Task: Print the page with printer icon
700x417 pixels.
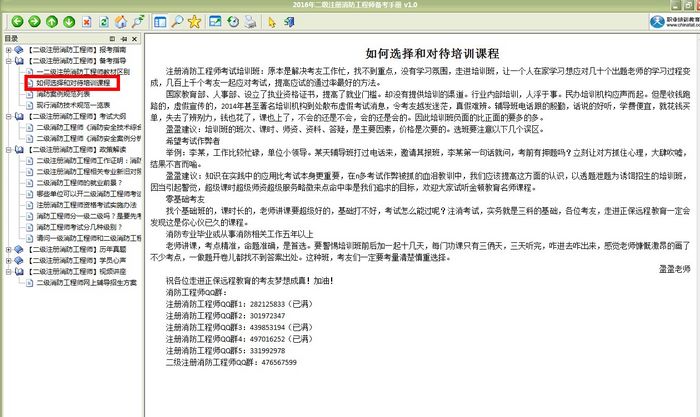Action: coord(250,21)
